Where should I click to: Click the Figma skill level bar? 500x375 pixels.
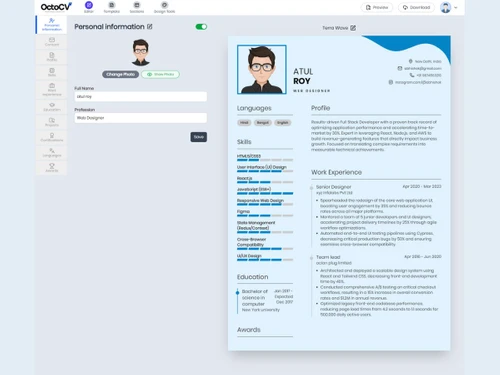(x=265, y=216)
